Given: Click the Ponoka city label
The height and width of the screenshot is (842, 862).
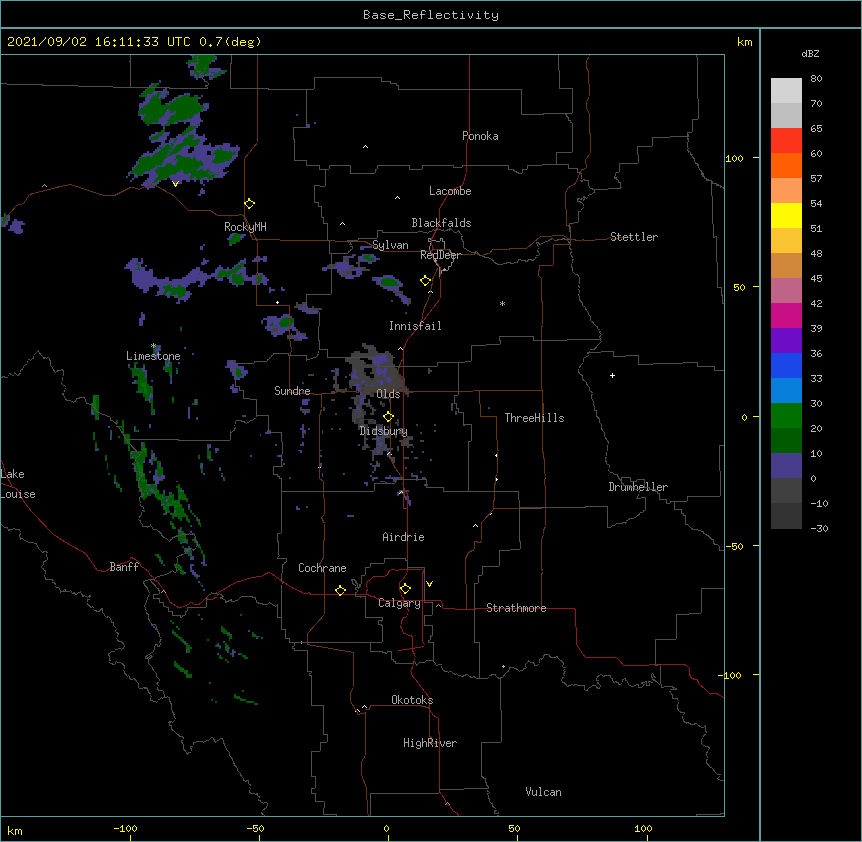Looking at the screenshot, I should click(x=480, y=136).
